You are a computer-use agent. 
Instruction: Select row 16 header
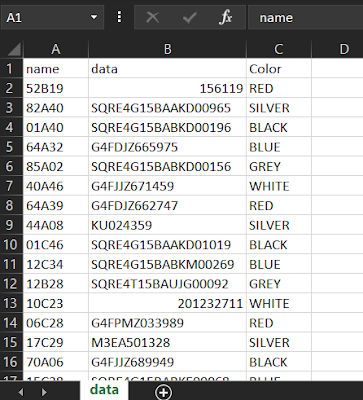[11, 362]
